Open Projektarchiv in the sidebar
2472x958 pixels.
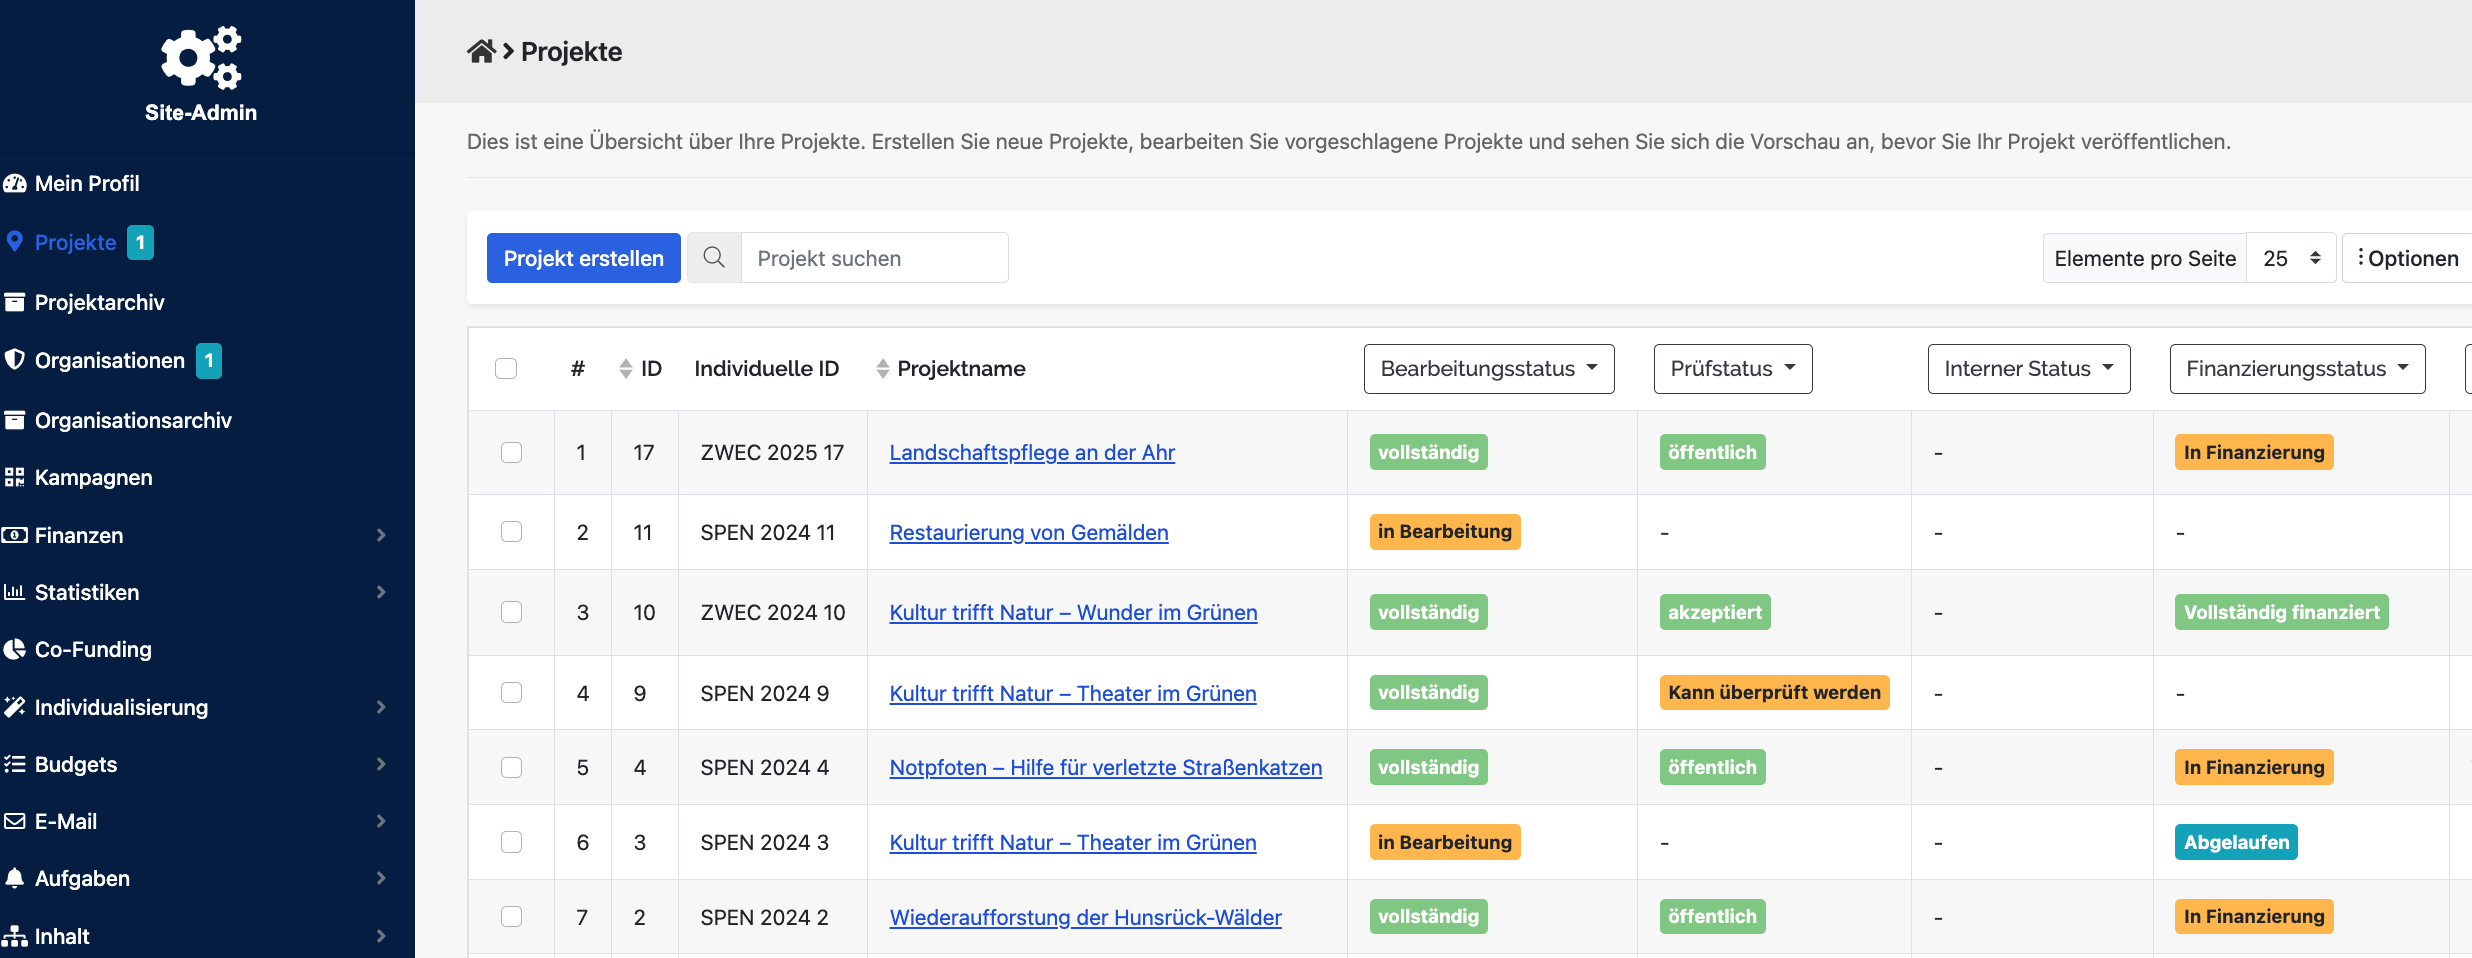(99, 302)
